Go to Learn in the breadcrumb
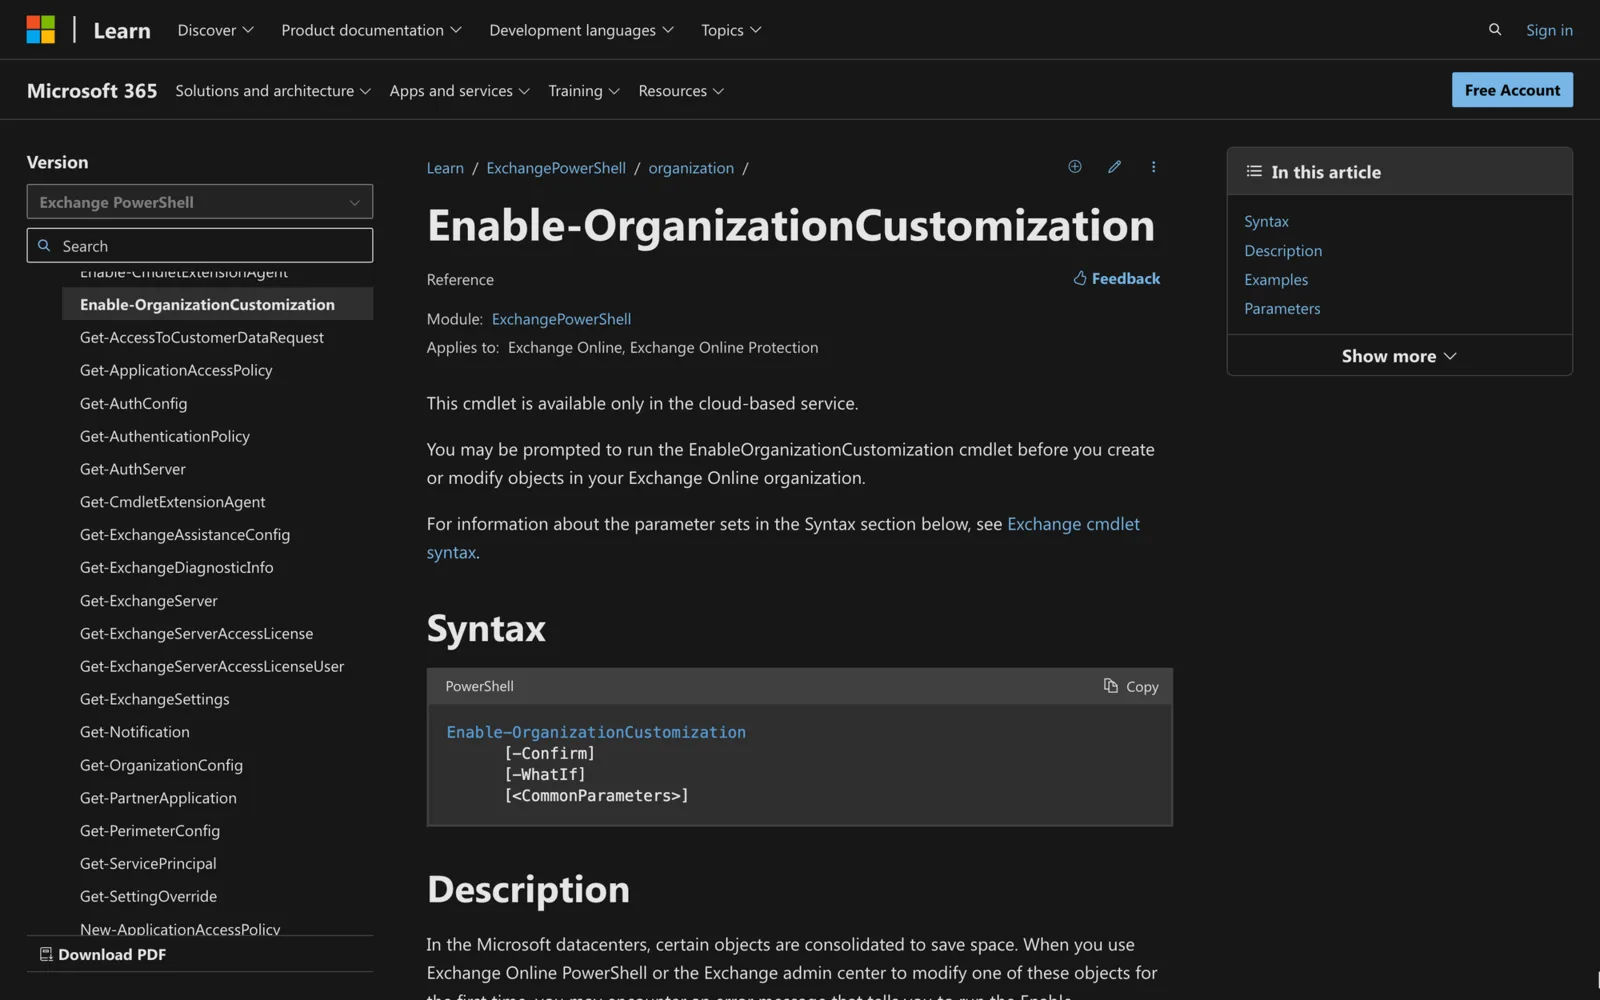This screenshot has width=1600, height=1000. pyautogui.click(x=445, y=168)
